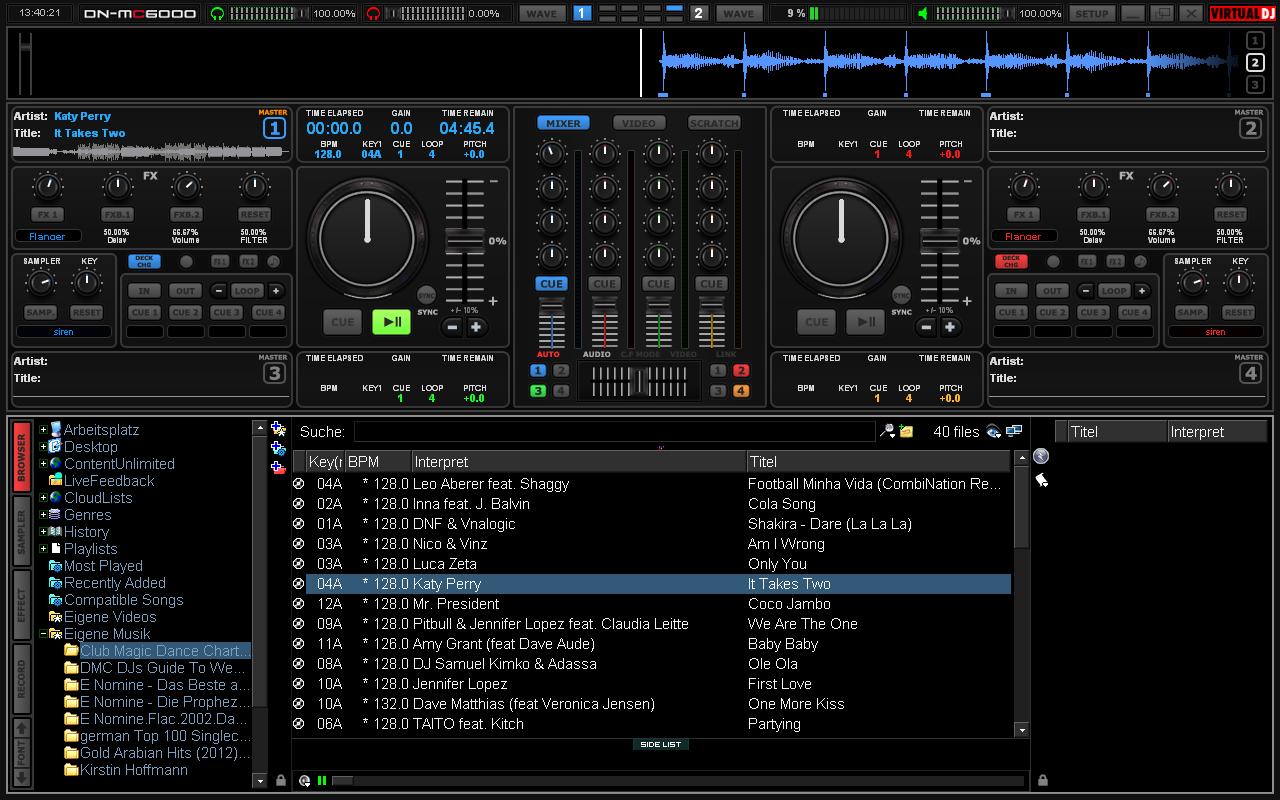Screen dimensions: 1280x800
Task: Click add favorite folder icon with star
Action: click(278, 429)
